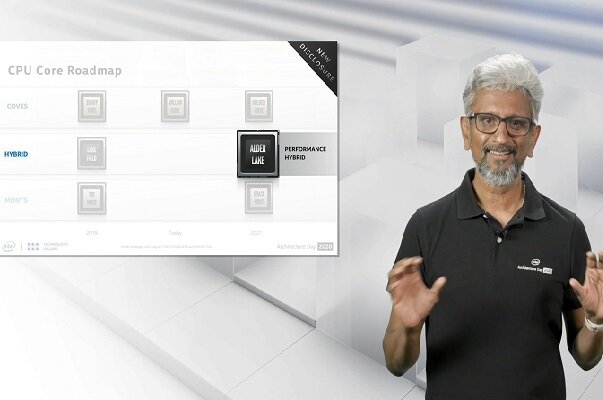The image size is (603, 400).
Task: Select the COVES row label
Action: [18, 106]
